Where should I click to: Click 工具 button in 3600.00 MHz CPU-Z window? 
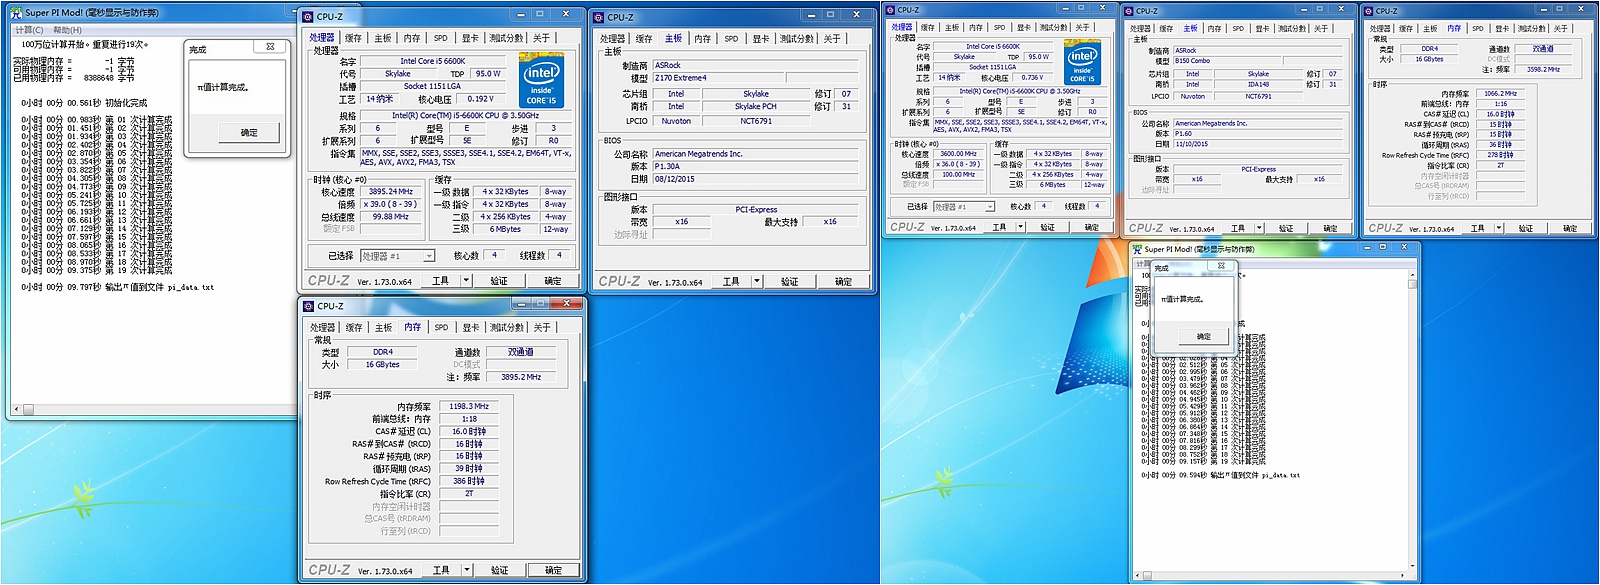(1000, 227)
